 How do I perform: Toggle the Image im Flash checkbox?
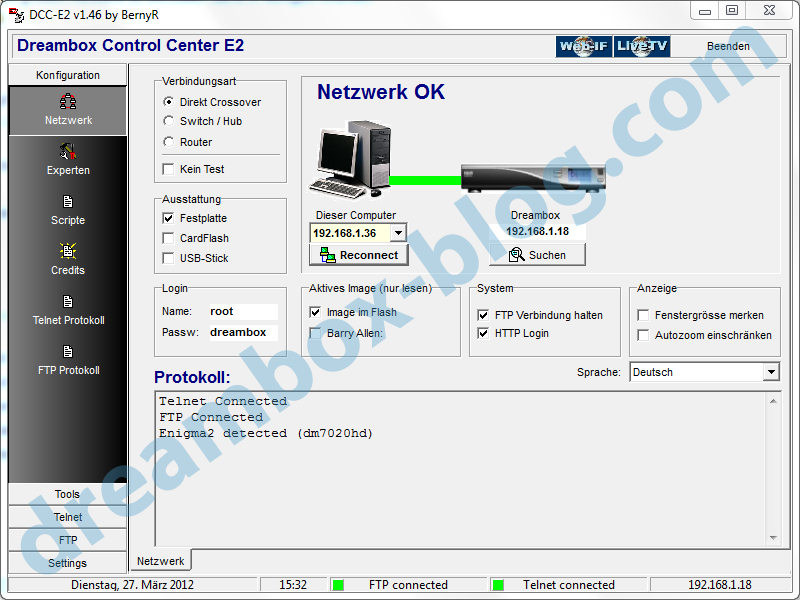point(315,312)
